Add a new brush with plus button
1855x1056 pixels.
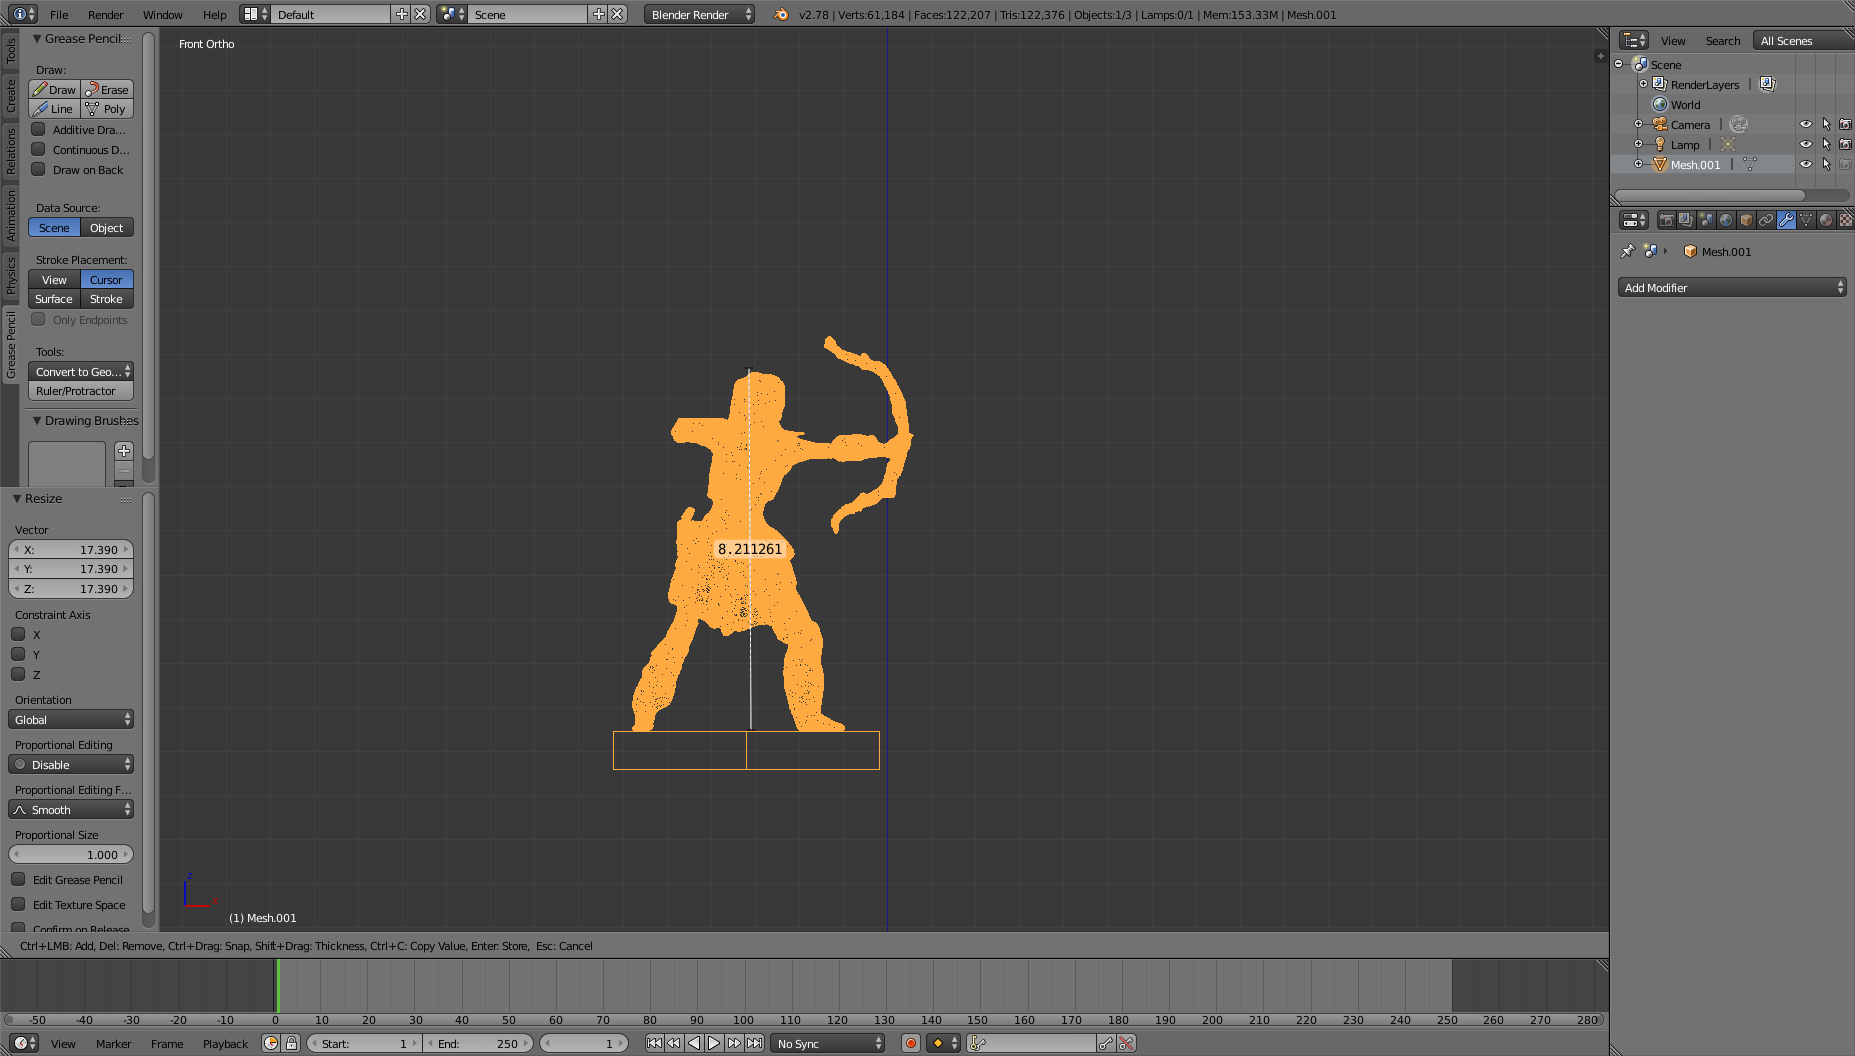(124, 451)
